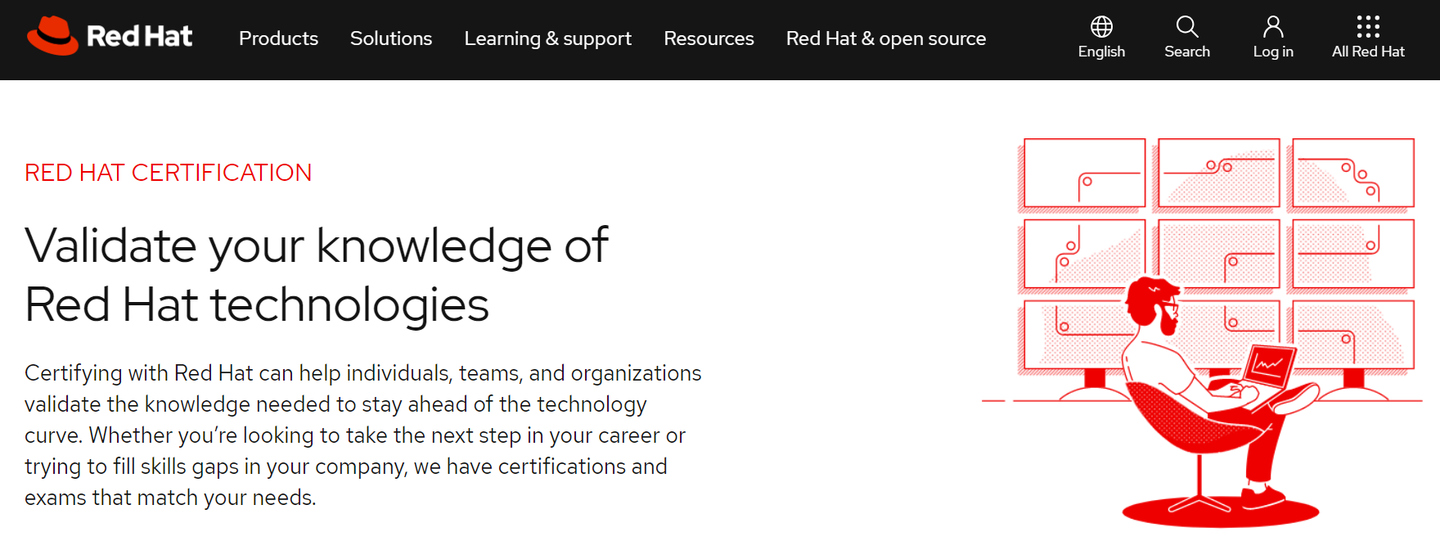
Task: Open the Red Hat & open source menu
Action: point(886,38)
